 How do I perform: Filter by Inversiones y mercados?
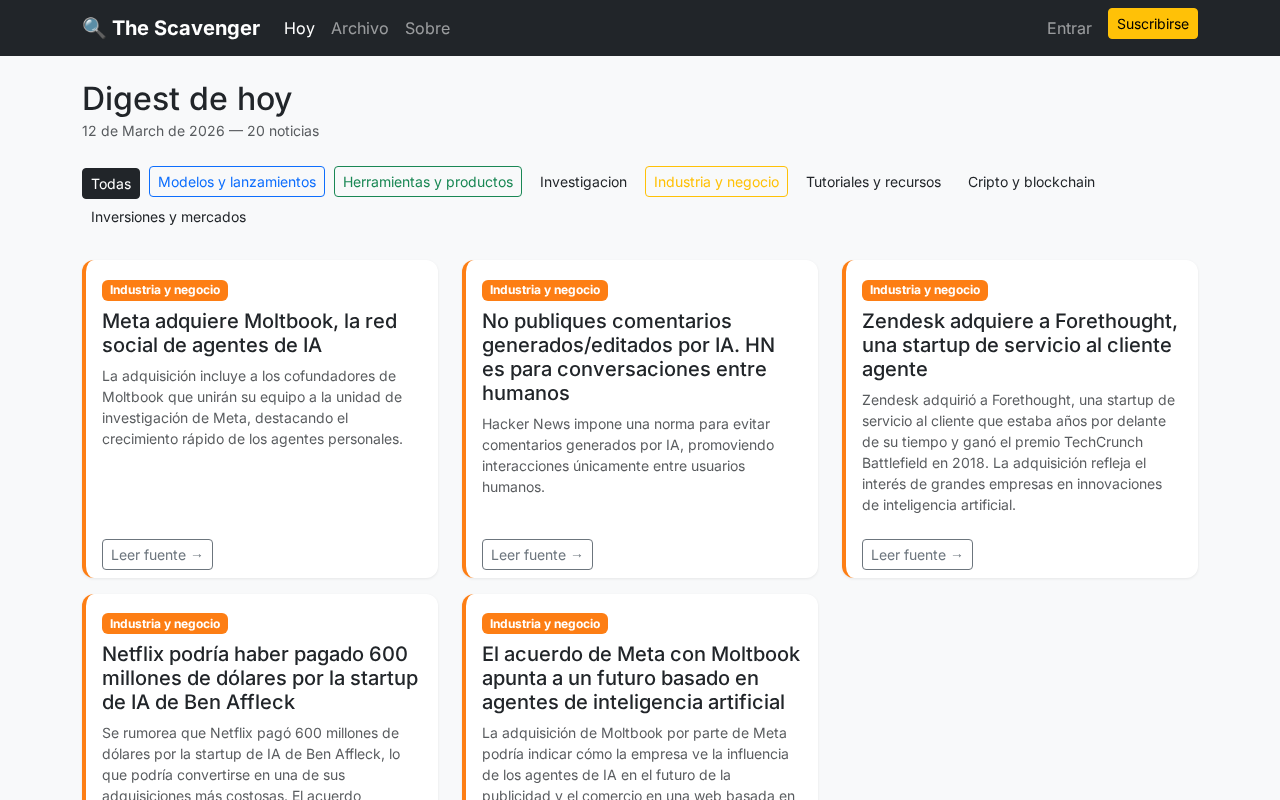[x=168, y=217]
